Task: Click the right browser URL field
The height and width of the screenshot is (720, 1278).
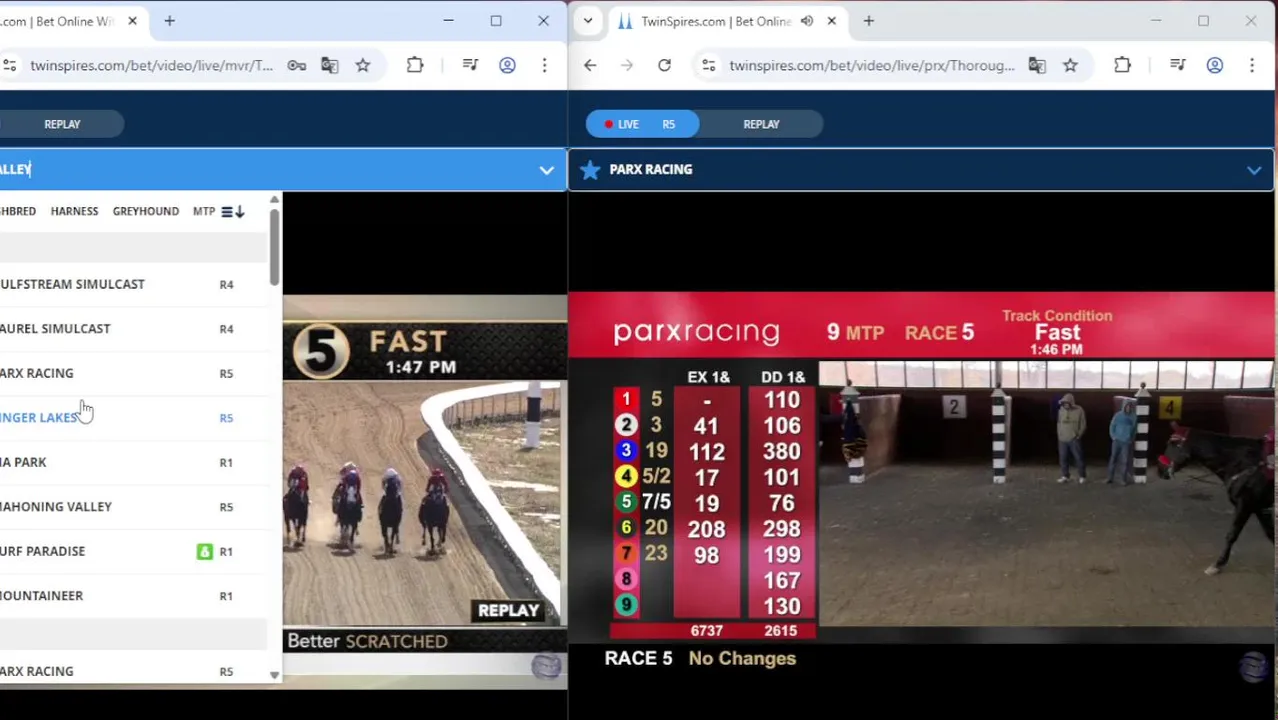Action: coord(872,65)
